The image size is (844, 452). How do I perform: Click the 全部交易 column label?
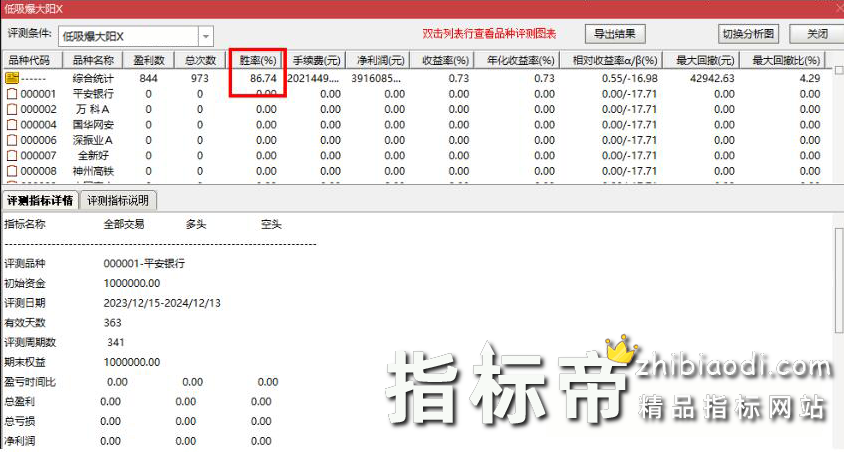[124, 224]
